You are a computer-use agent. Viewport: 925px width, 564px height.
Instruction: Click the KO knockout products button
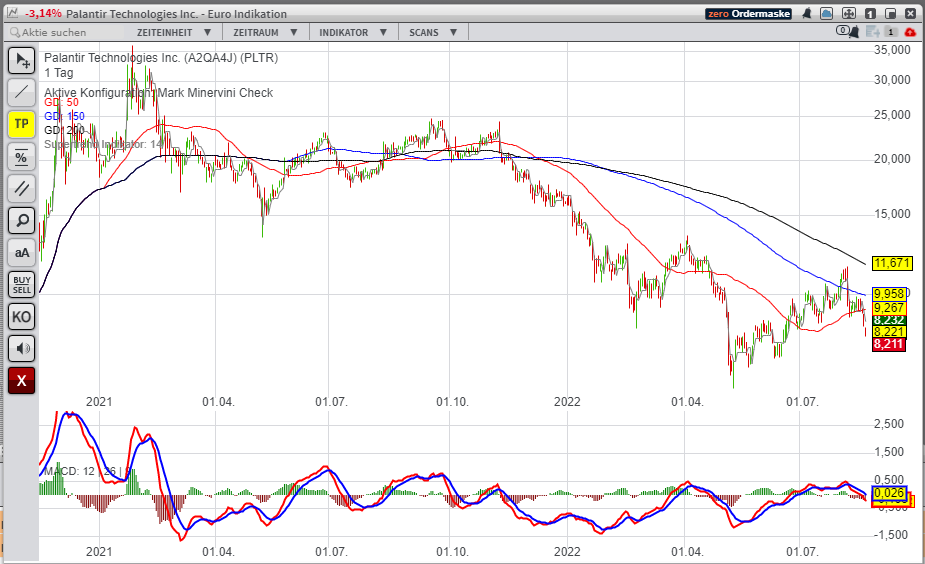tap(21, 317)
